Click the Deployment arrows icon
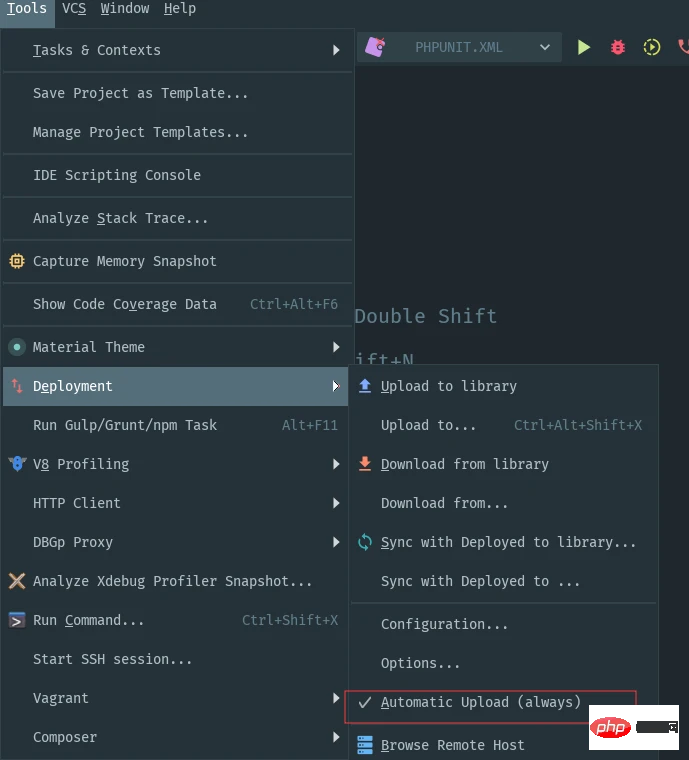The image size is (689, 760). [17, 386]
